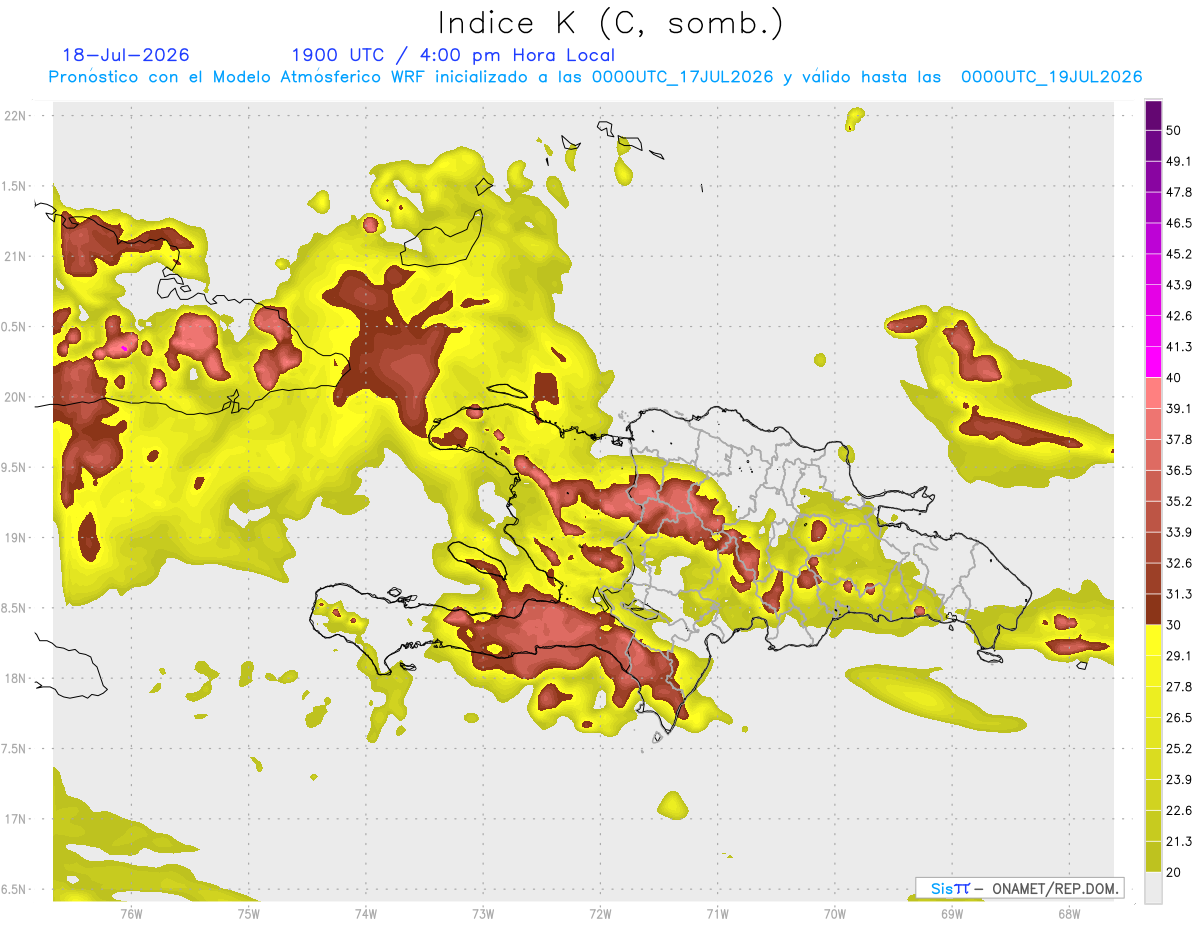Click the "70W" longitude label
This screenshot has width=1200, height=927.
click(x=835, y=913)
